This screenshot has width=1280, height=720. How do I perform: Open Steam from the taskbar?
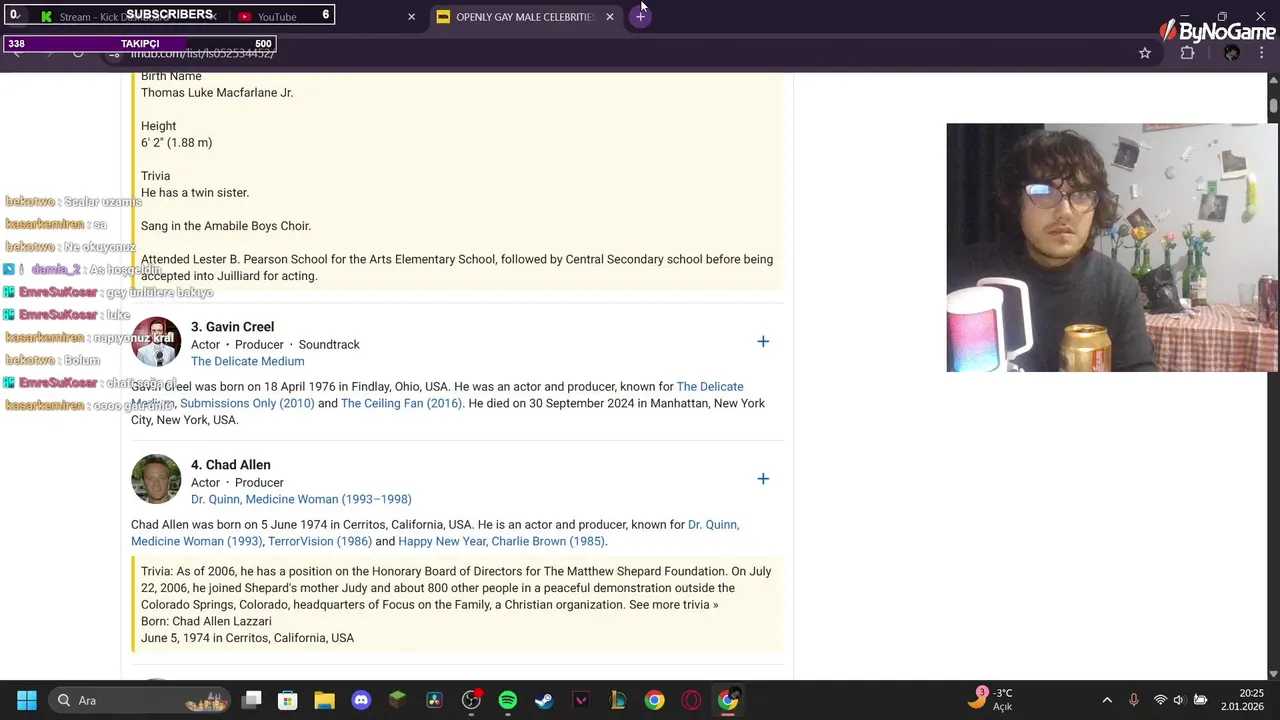[x=544, y=700]
